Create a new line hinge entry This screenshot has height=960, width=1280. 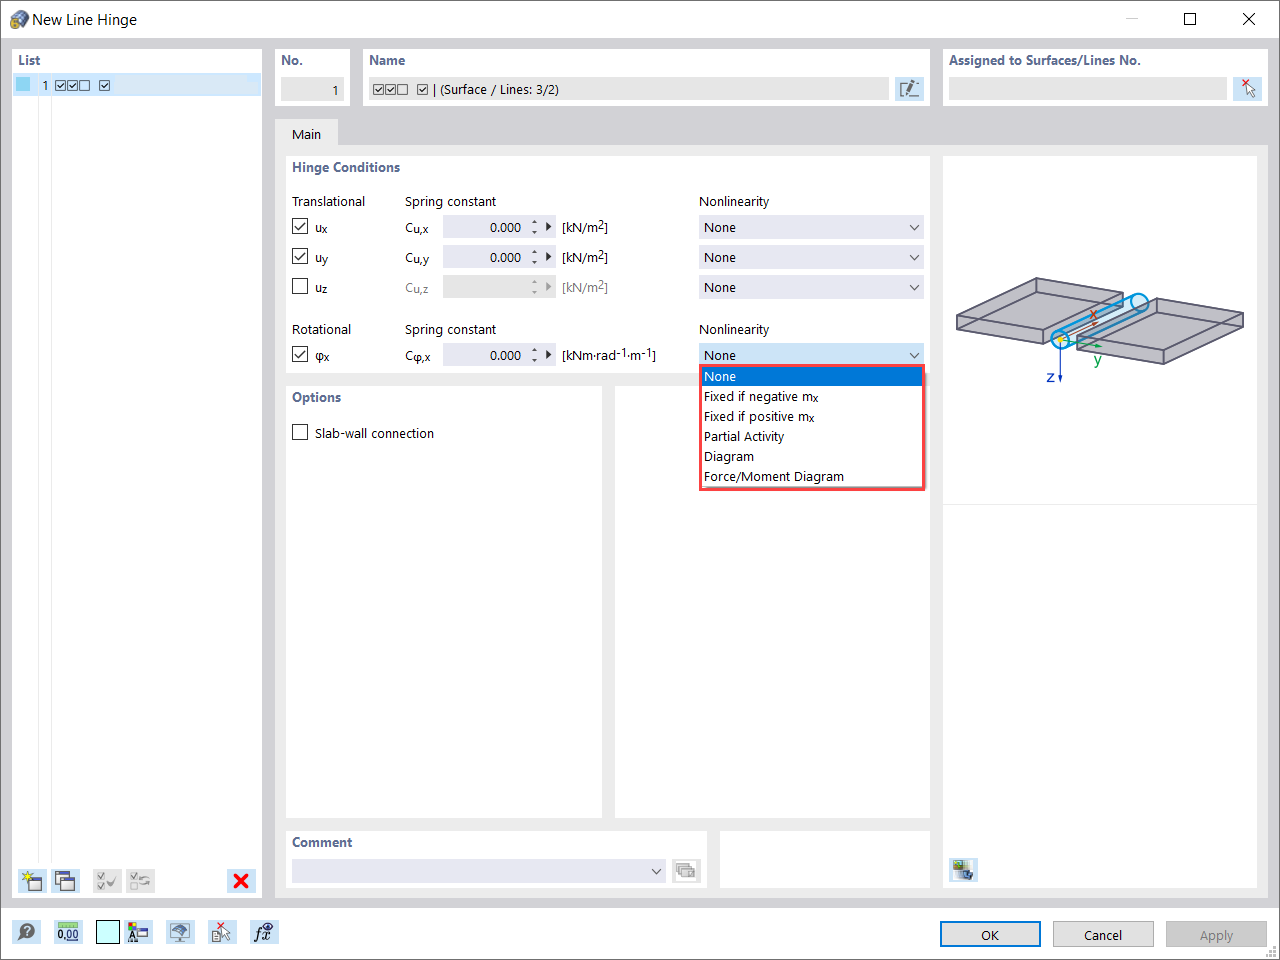click(x=32, y=881)
